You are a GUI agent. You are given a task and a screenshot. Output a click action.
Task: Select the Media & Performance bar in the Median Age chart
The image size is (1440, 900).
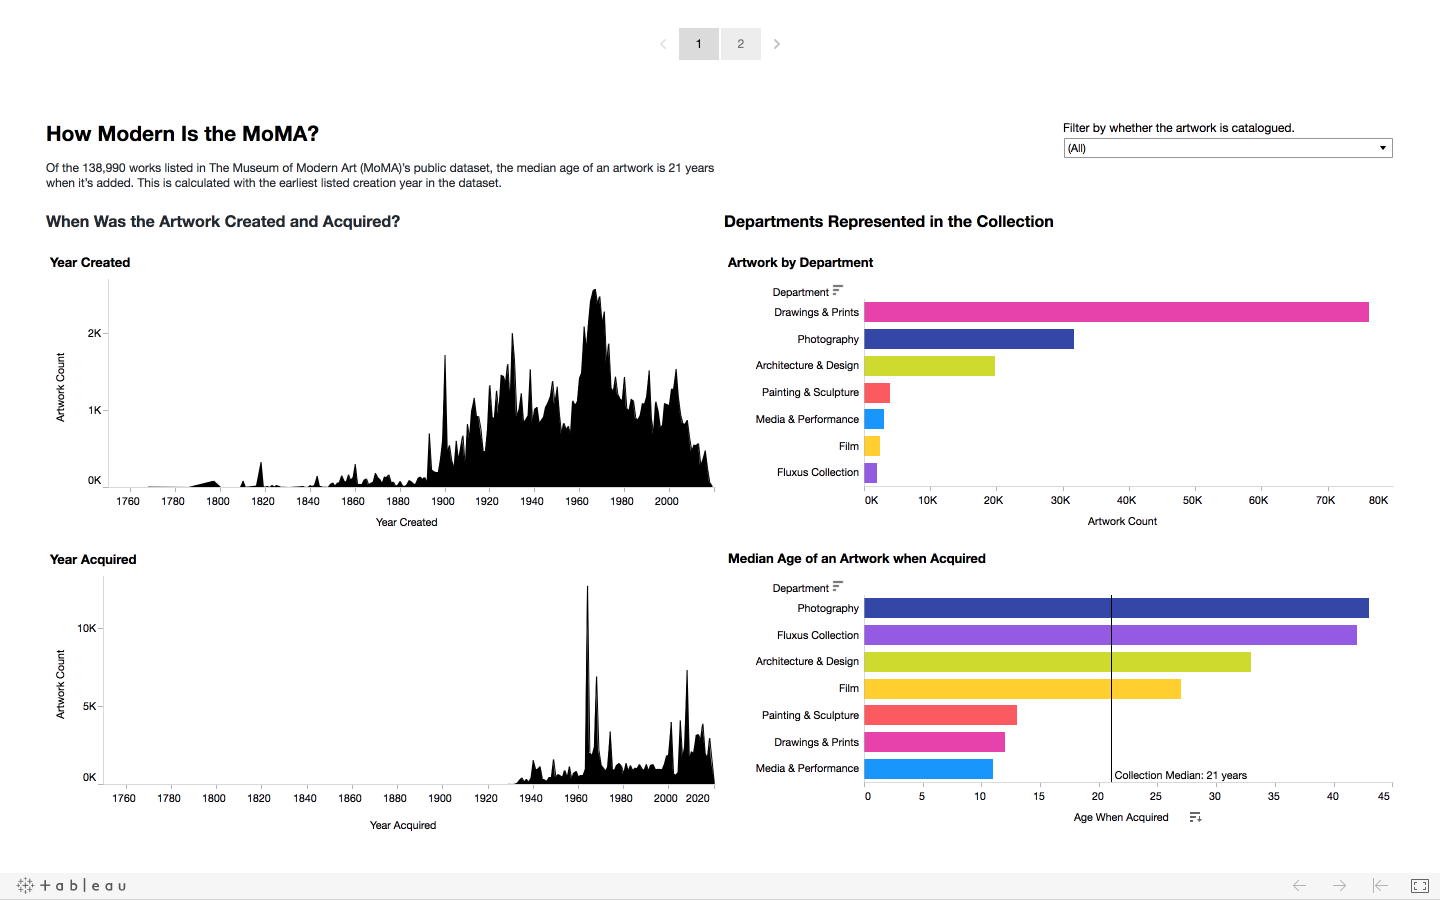[x=928, y=769]
